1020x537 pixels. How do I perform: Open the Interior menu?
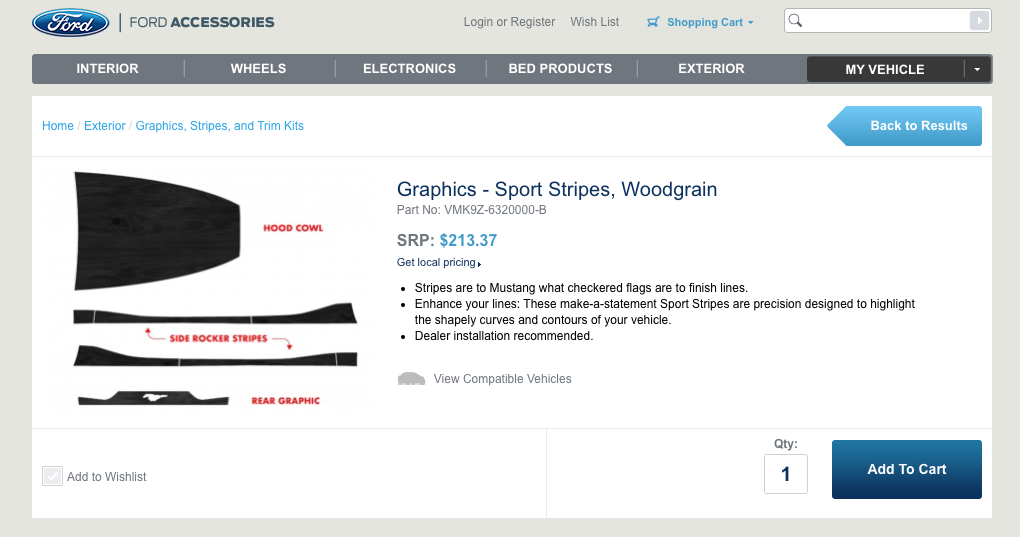pyautogui.click(x=108, y=69)
